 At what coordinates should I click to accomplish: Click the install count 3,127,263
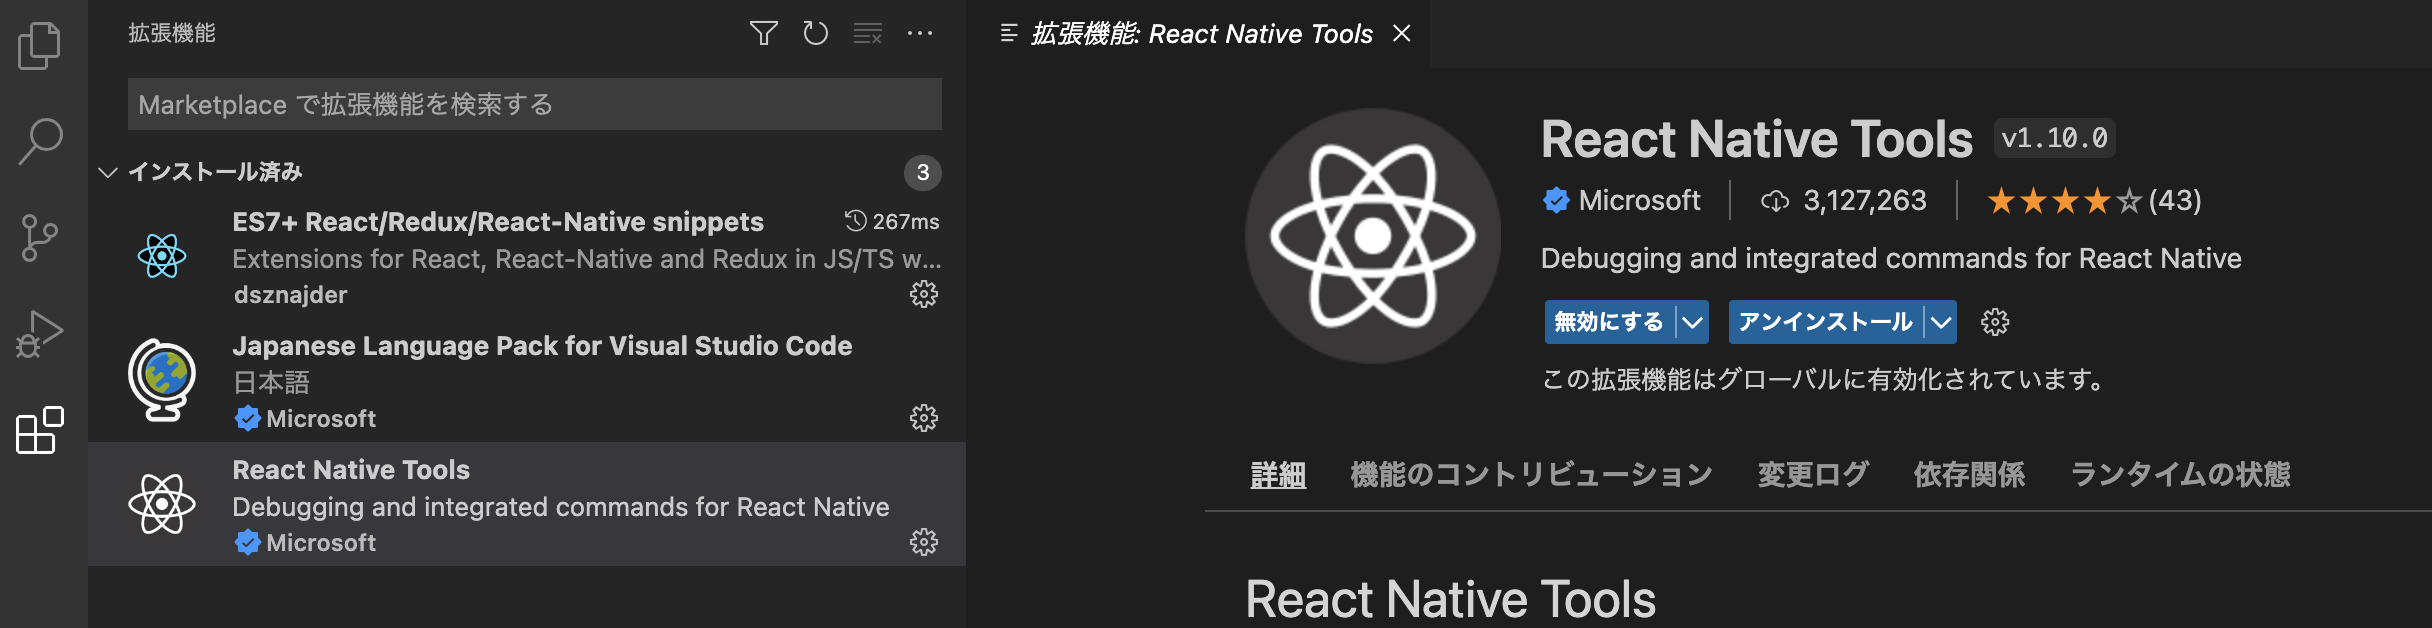click(x=1843, y=201)
